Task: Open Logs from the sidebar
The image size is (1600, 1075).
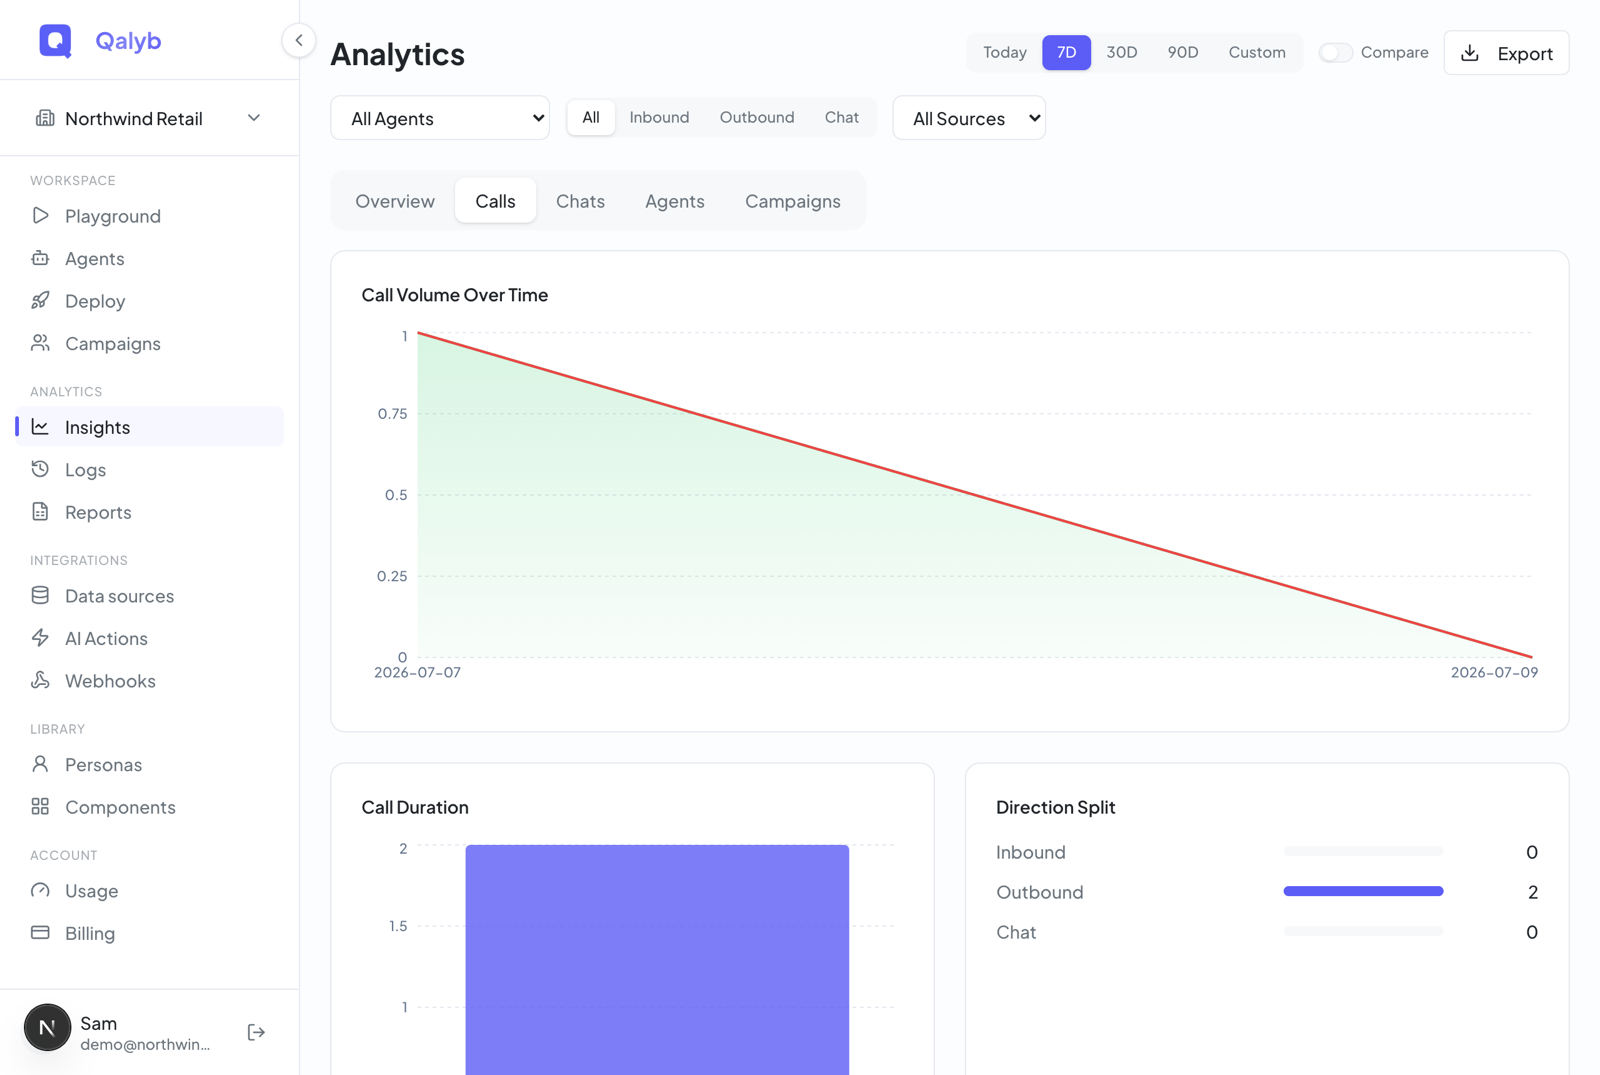Action: (x=150, y=469)
